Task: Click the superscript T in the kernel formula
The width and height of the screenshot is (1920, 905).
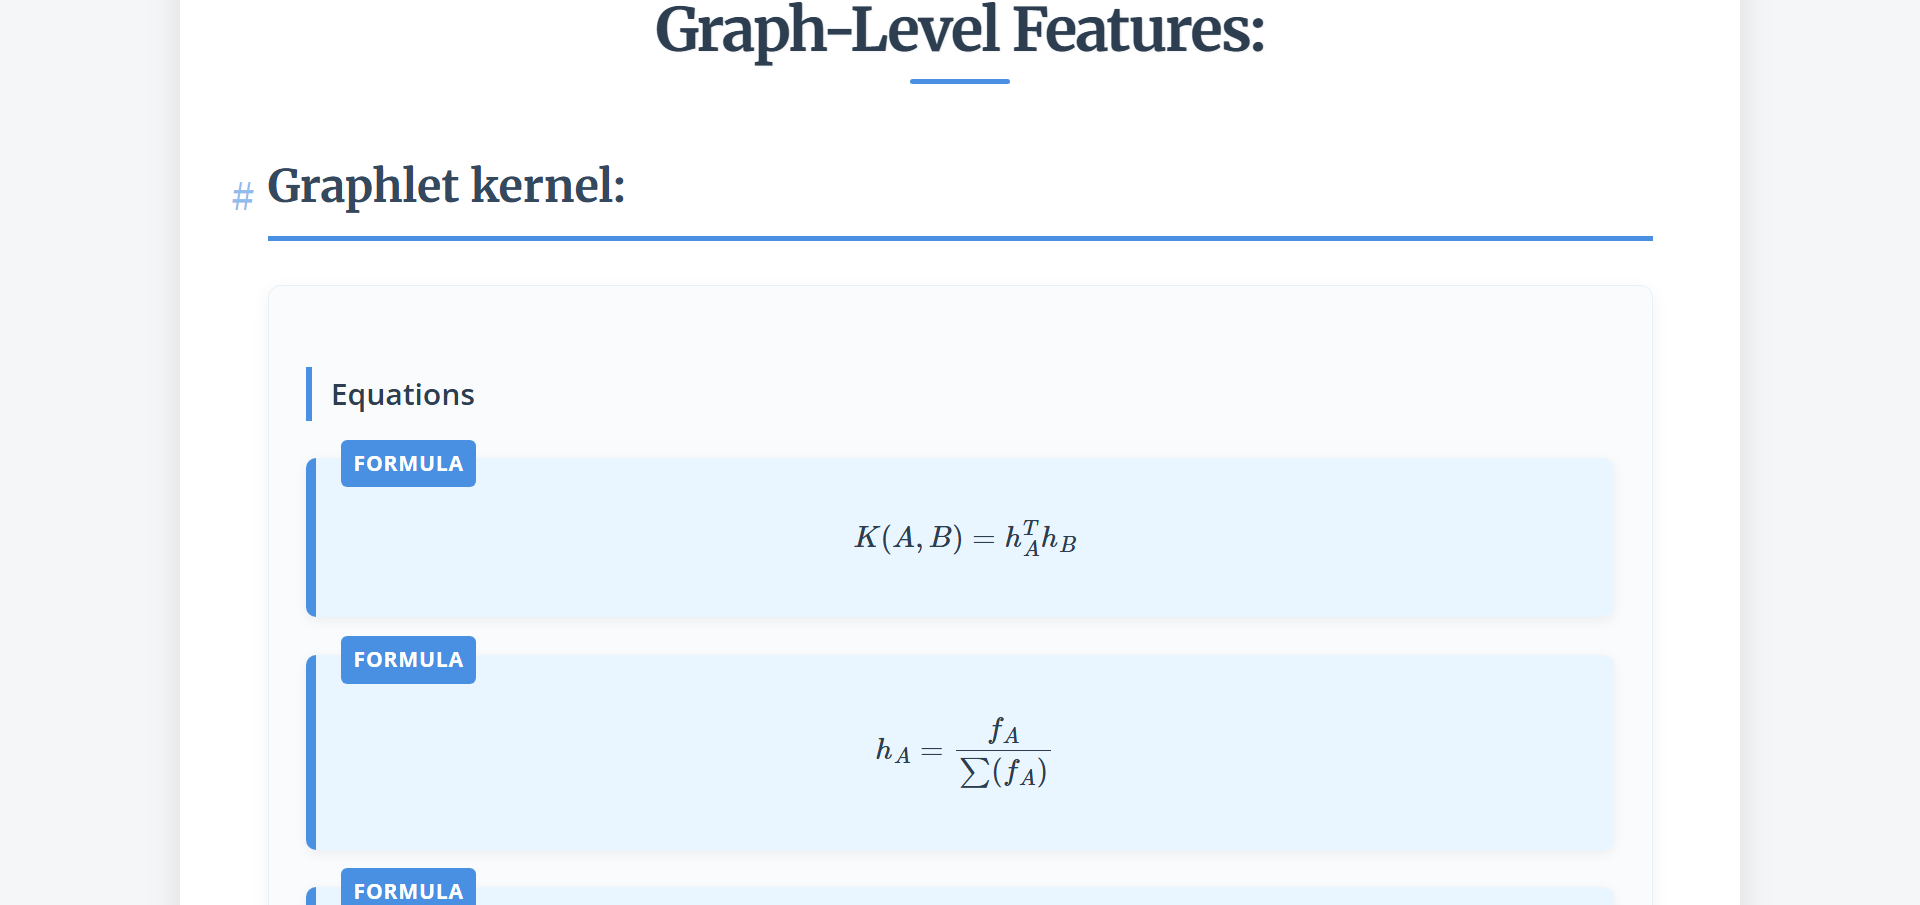Action: tap(1031, 526)
